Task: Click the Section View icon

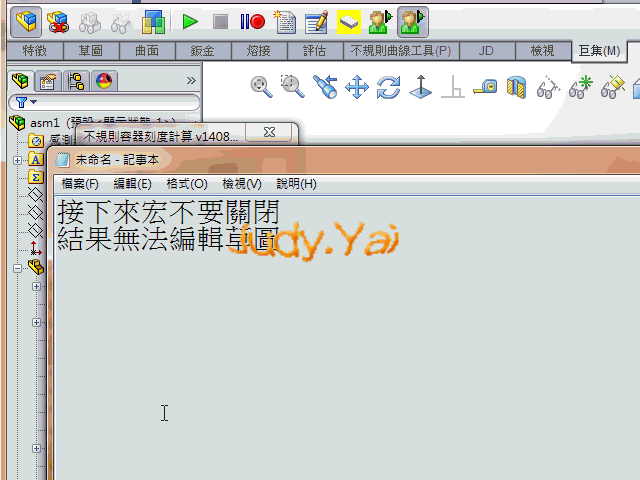Action: (516, 87)
